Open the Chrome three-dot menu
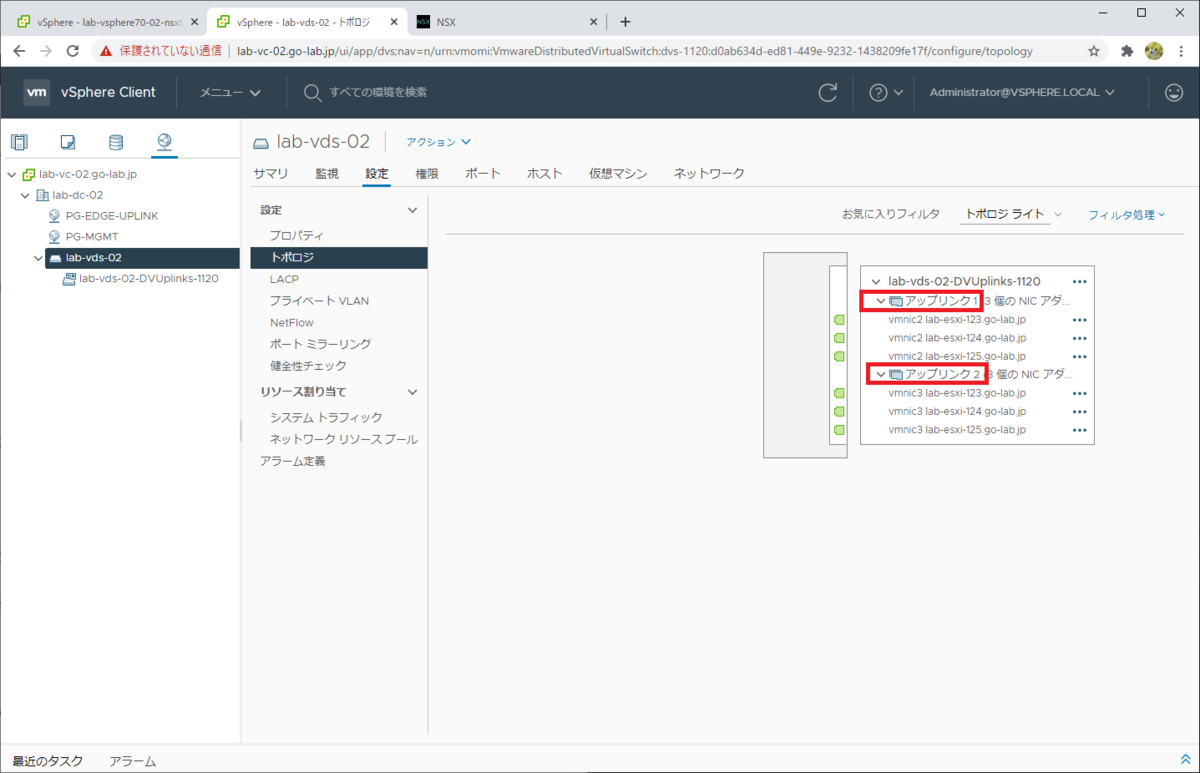This screenshot has height=773, width=1200. [x=1181, y=50]
